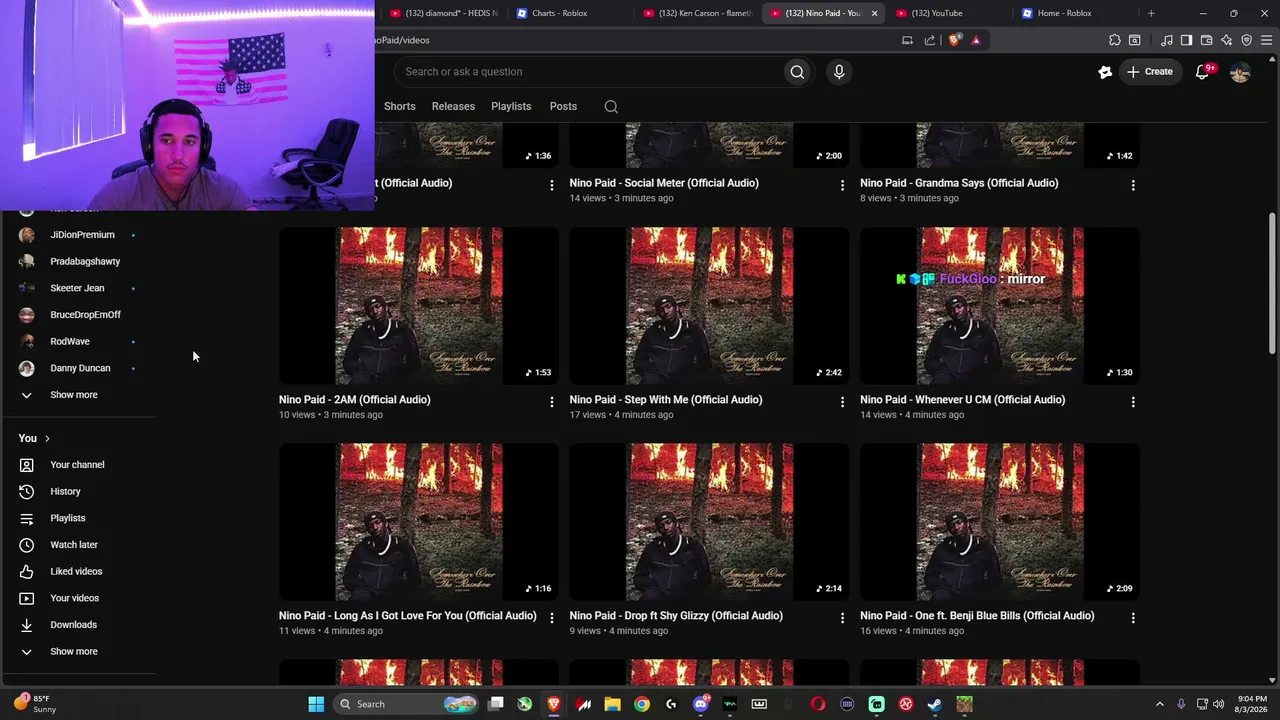The width and height of the screenshot is (1280, 720).
Task: Open the YouTube account avatar menu
Action: click(x=1240, y=72)
